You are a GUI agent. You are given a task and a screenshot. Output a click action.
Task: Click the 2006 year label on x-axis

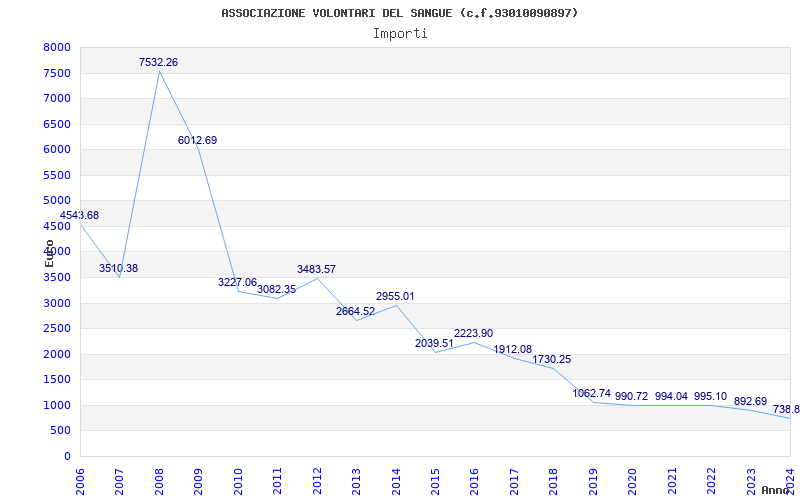(80, 482)
